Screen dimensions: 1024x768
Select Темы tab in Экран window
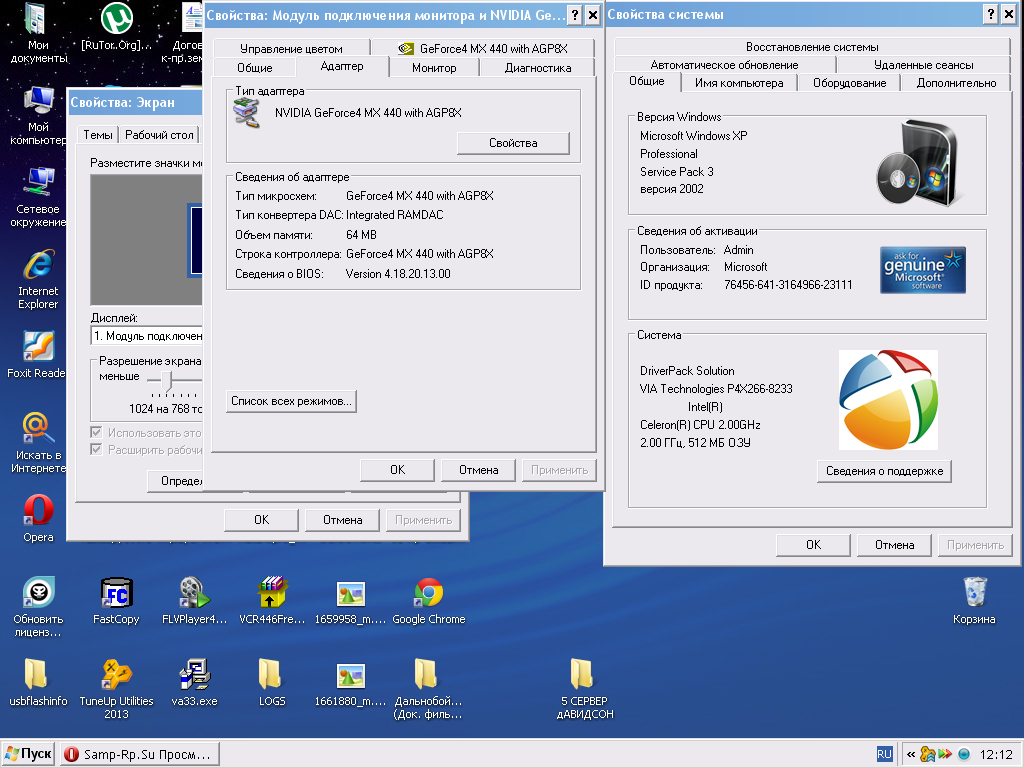98,135
